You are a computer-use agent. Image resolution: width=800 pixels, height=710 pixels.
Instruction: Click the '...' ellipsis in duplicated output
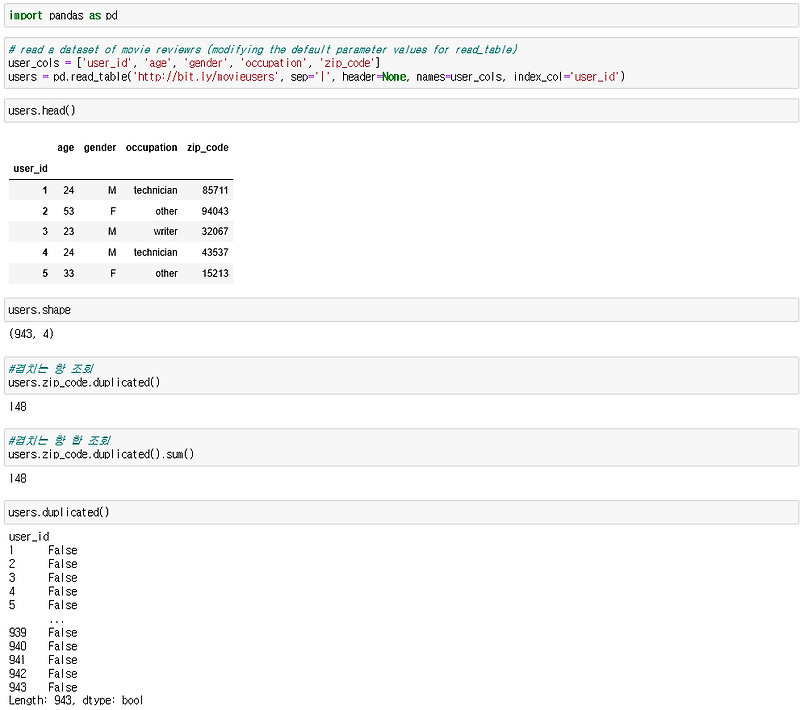(x=57, y=620)
